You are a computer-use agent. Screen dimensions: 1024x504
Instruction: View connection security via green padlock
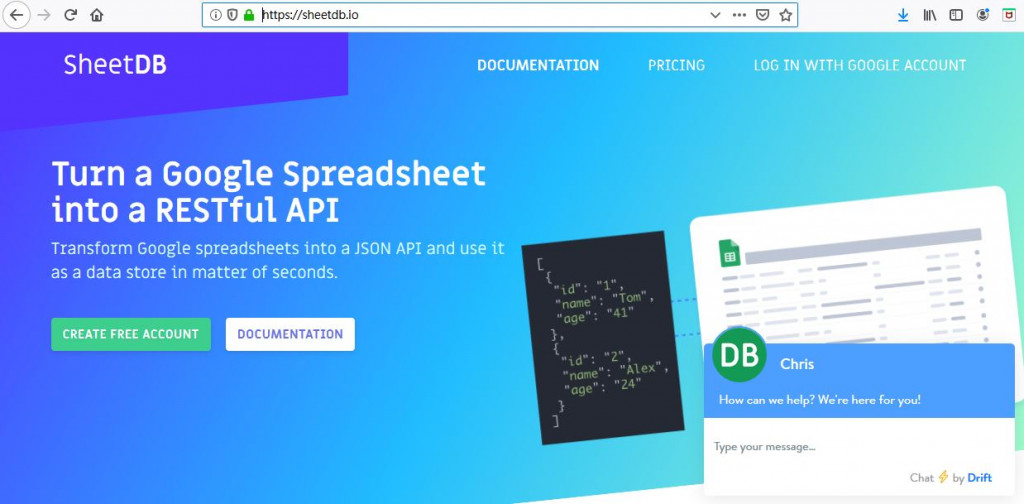248,15
